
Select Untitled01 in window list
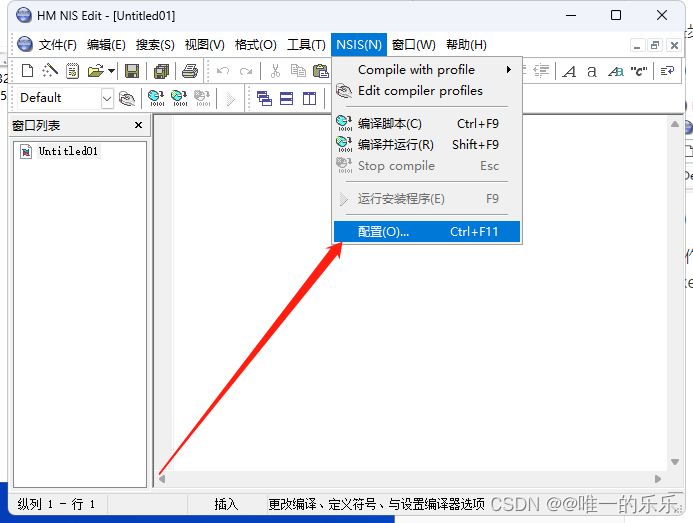(68, 151)
